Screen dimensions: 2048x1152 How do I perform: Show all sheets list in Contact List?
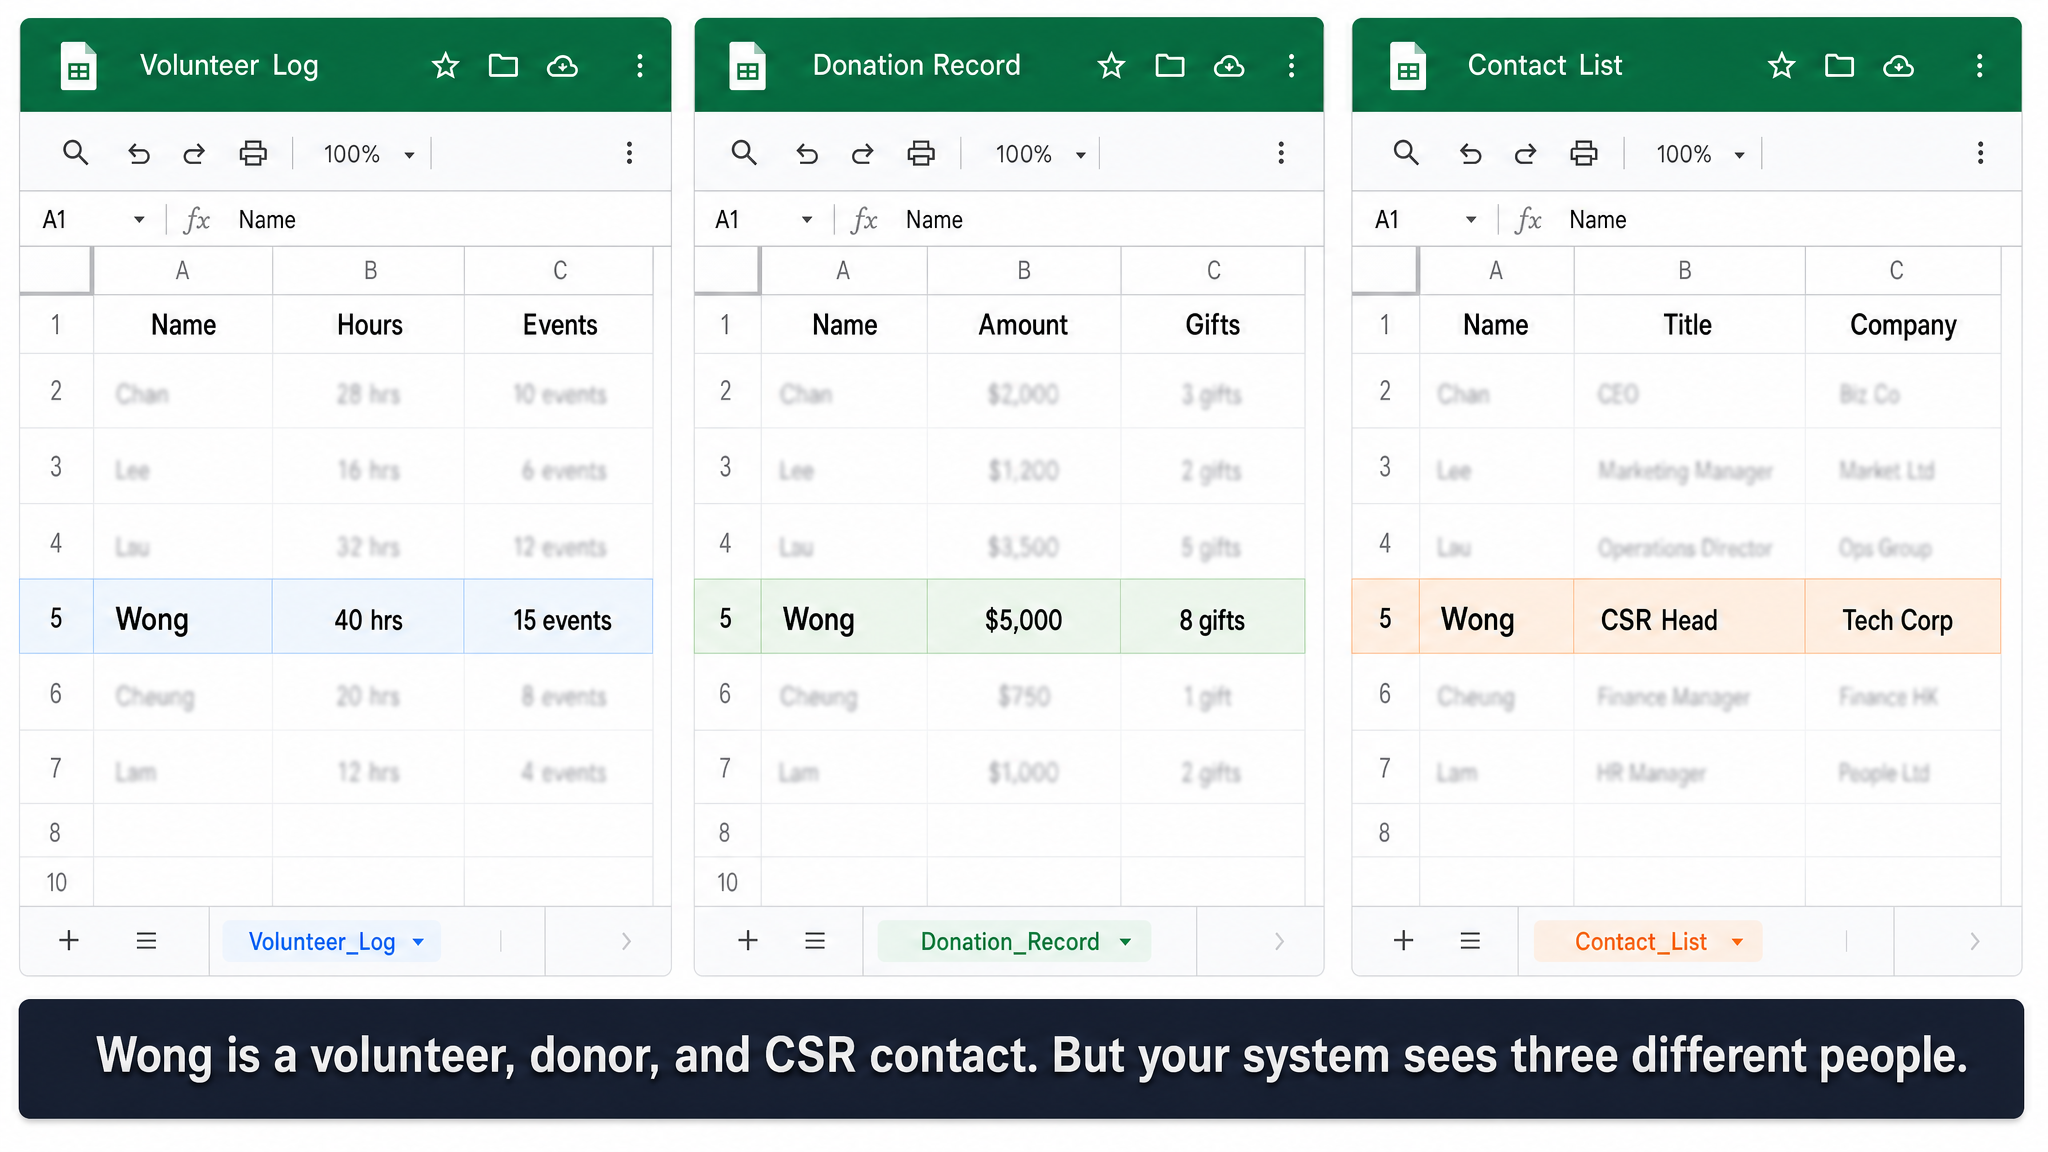(x=1470, y=941)
